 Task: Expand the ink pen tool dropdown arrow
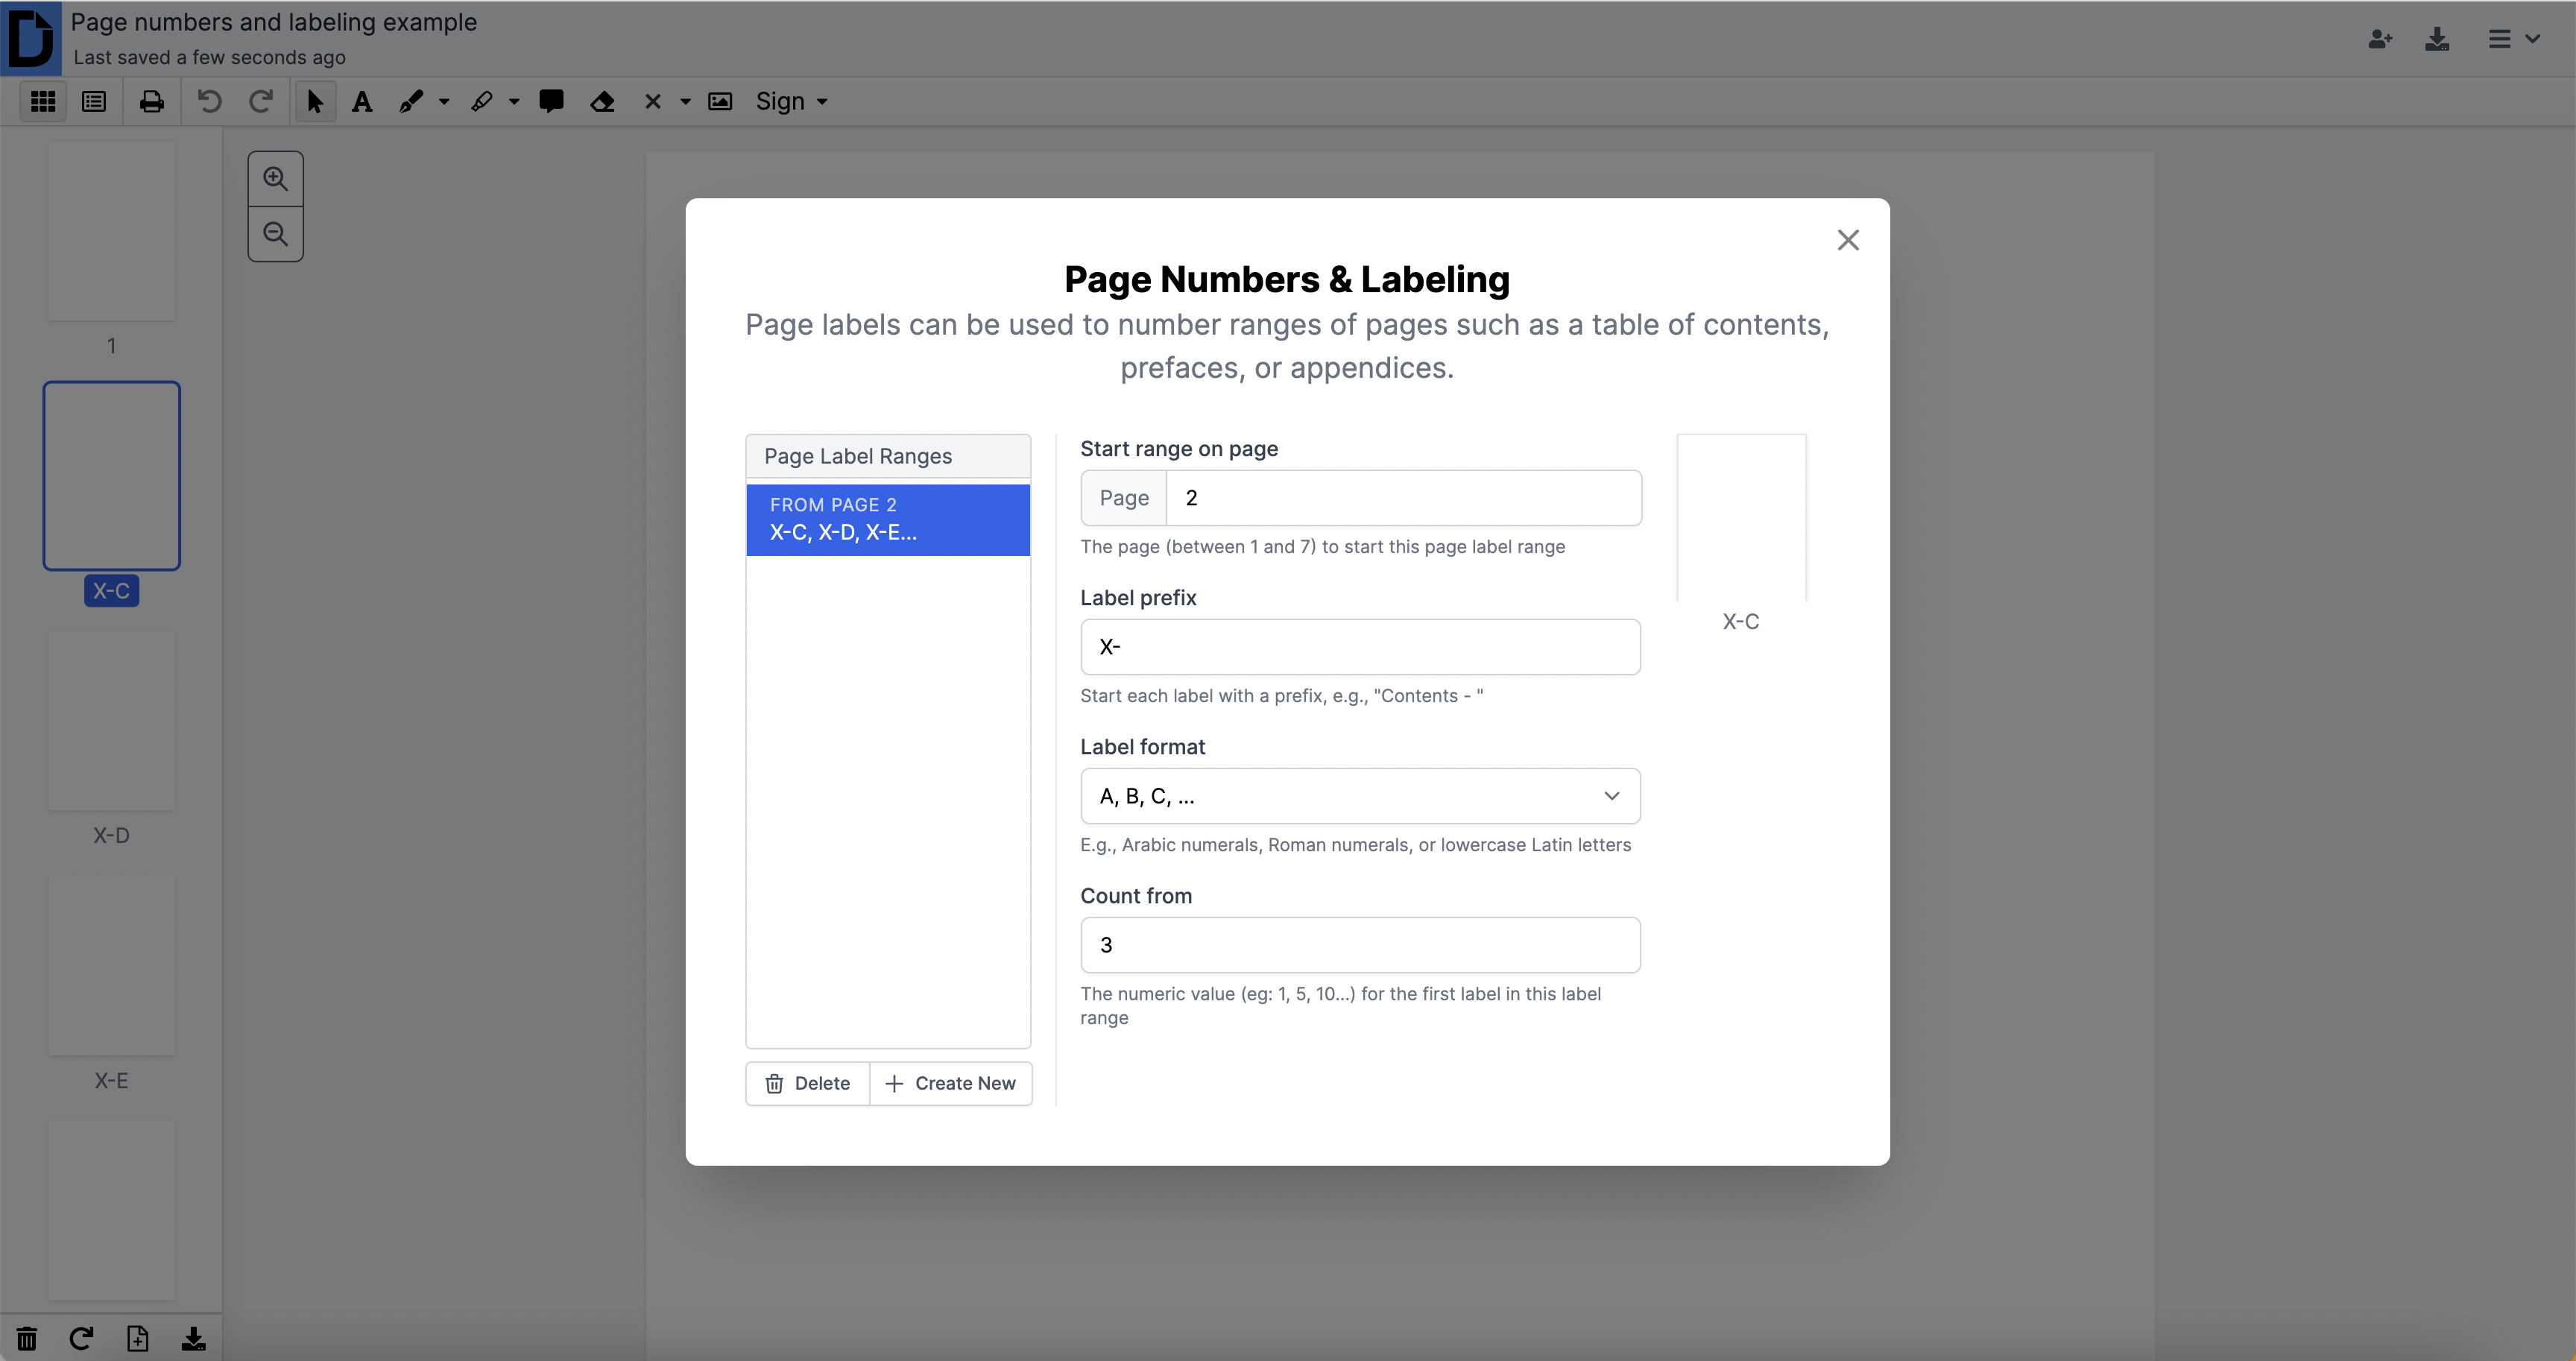pyautogui.click(x=444, y=102)
